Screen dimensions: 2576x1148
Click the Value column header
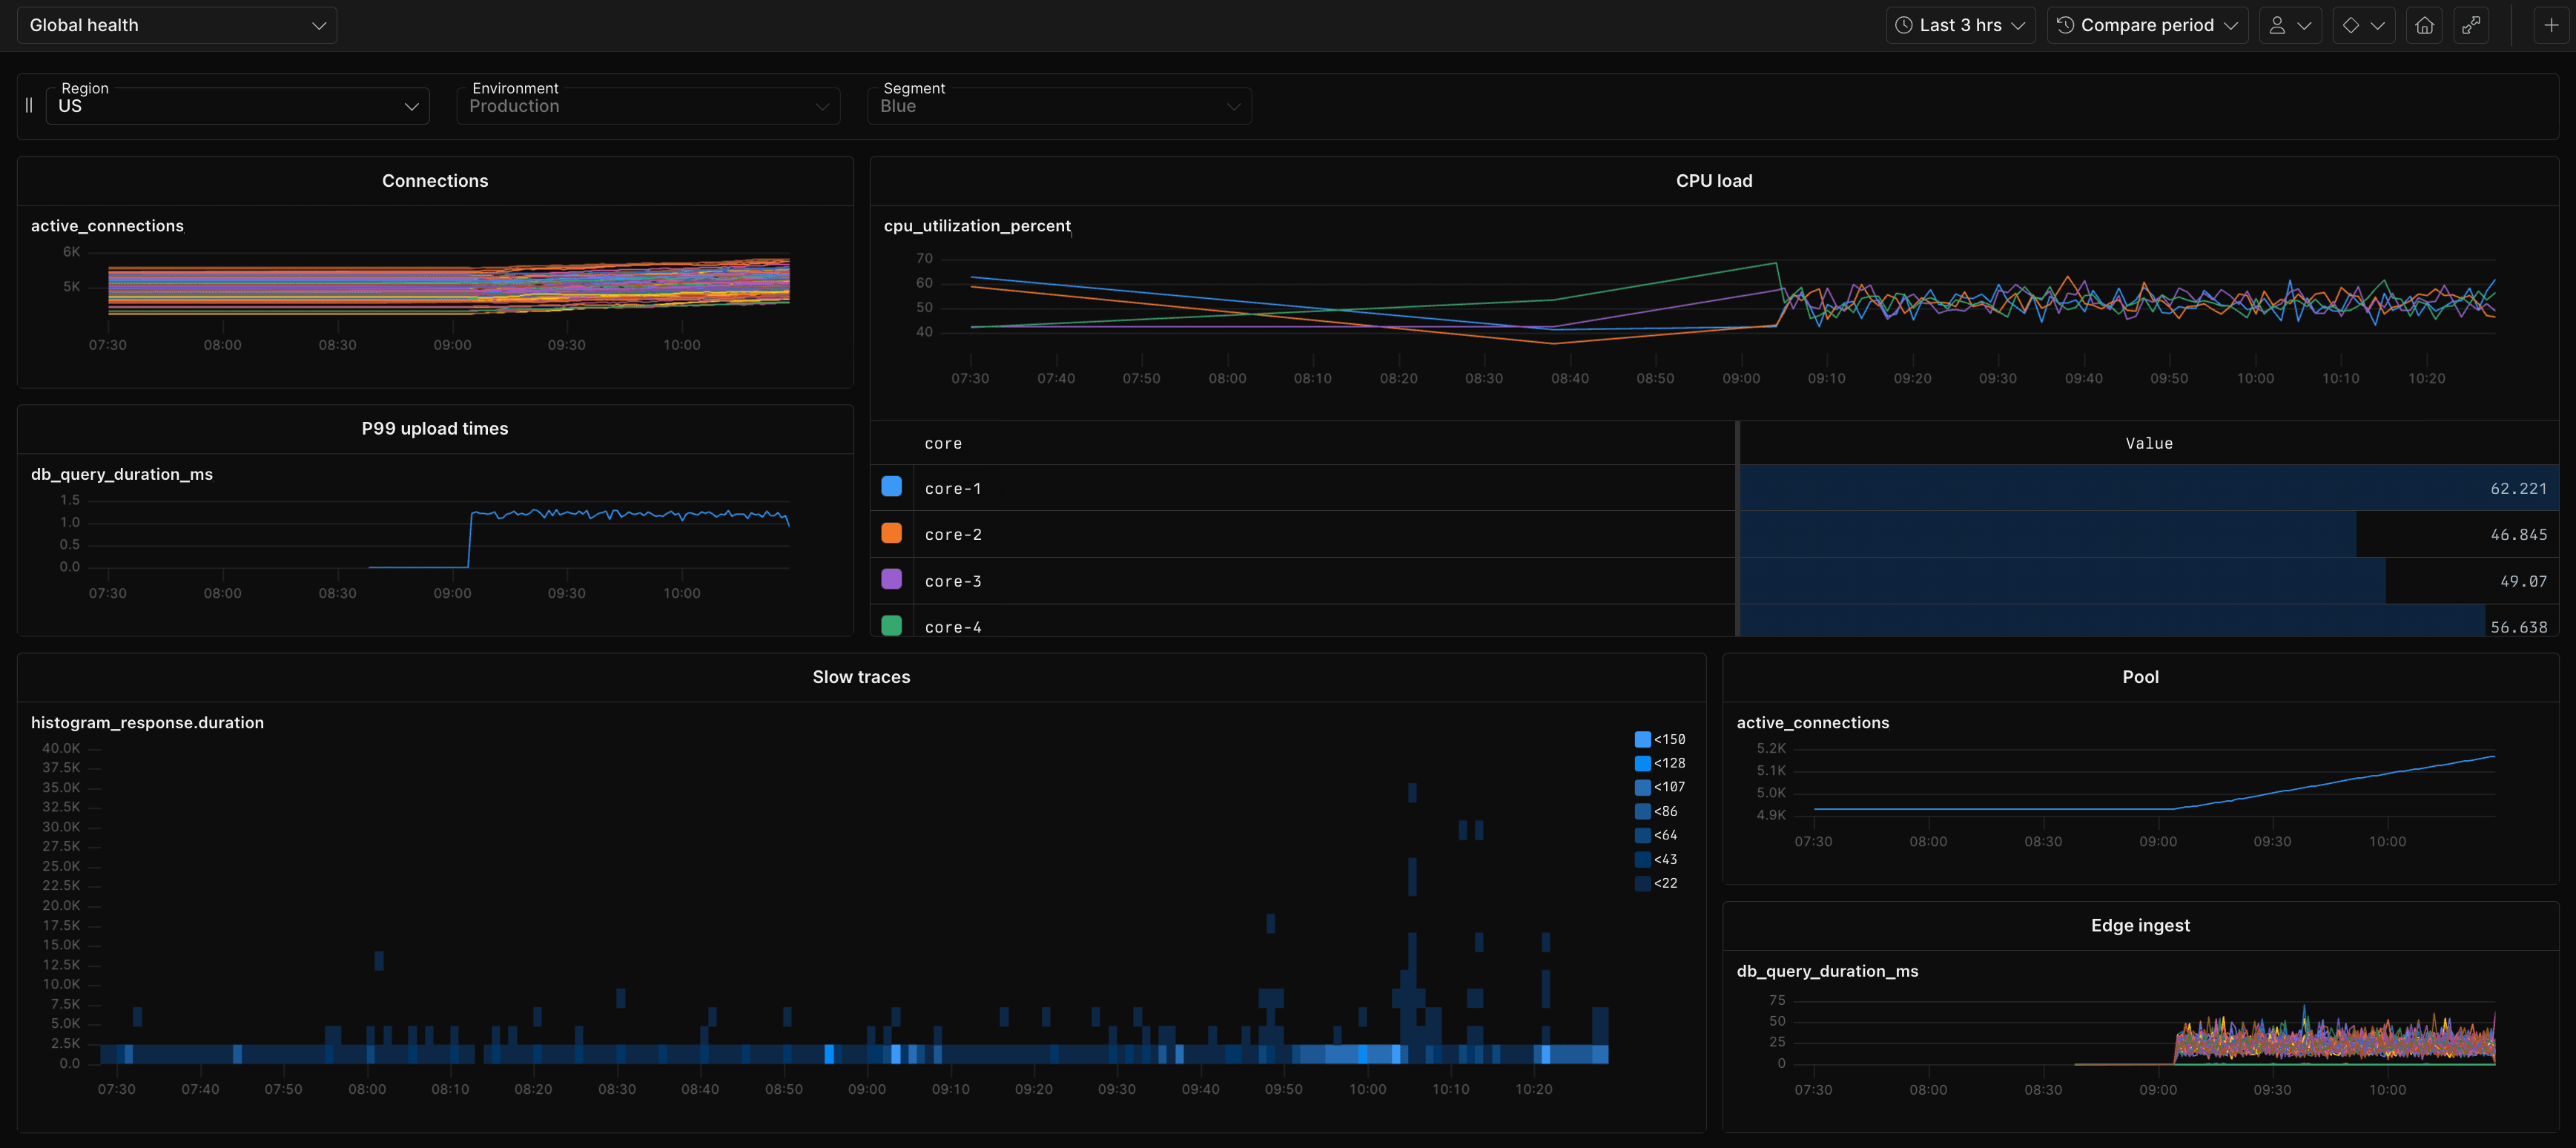pos(2149,443)
